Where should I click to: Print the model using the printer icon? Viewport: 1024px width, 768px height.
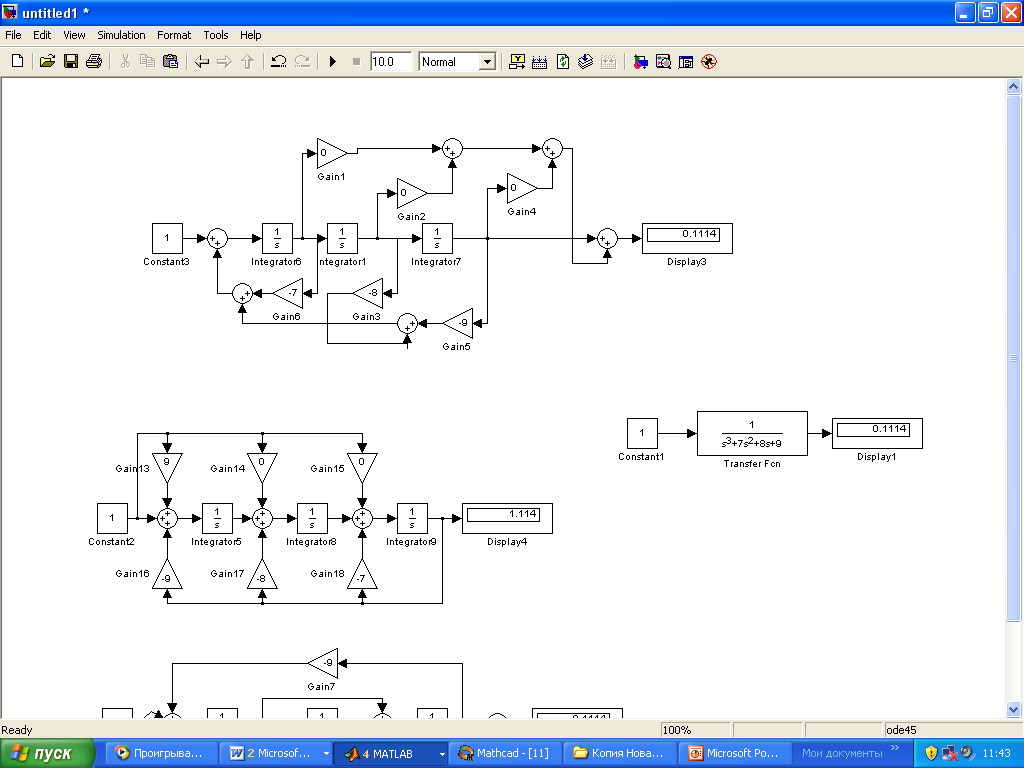[x=93, y=61]
